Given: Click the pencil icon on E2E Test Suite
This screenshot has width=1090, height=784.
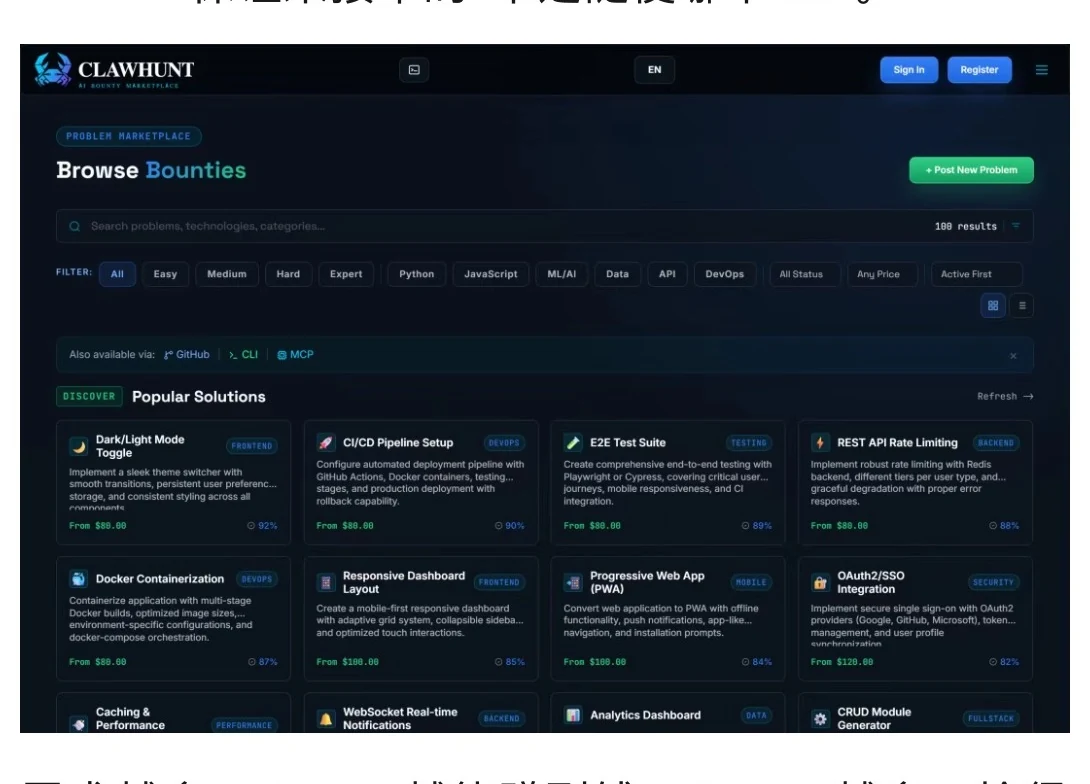Looking at the screenshot, I should click(x=573, y=443).
